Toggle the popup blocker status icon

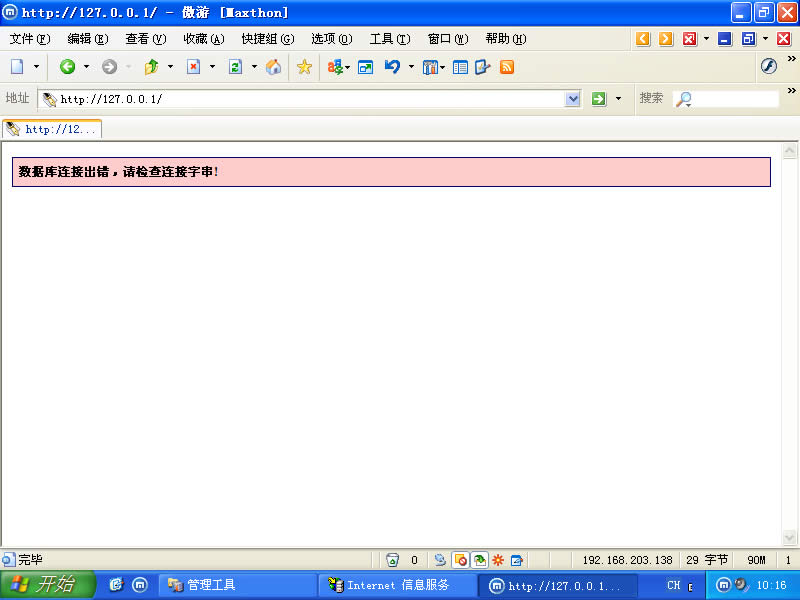460,560
